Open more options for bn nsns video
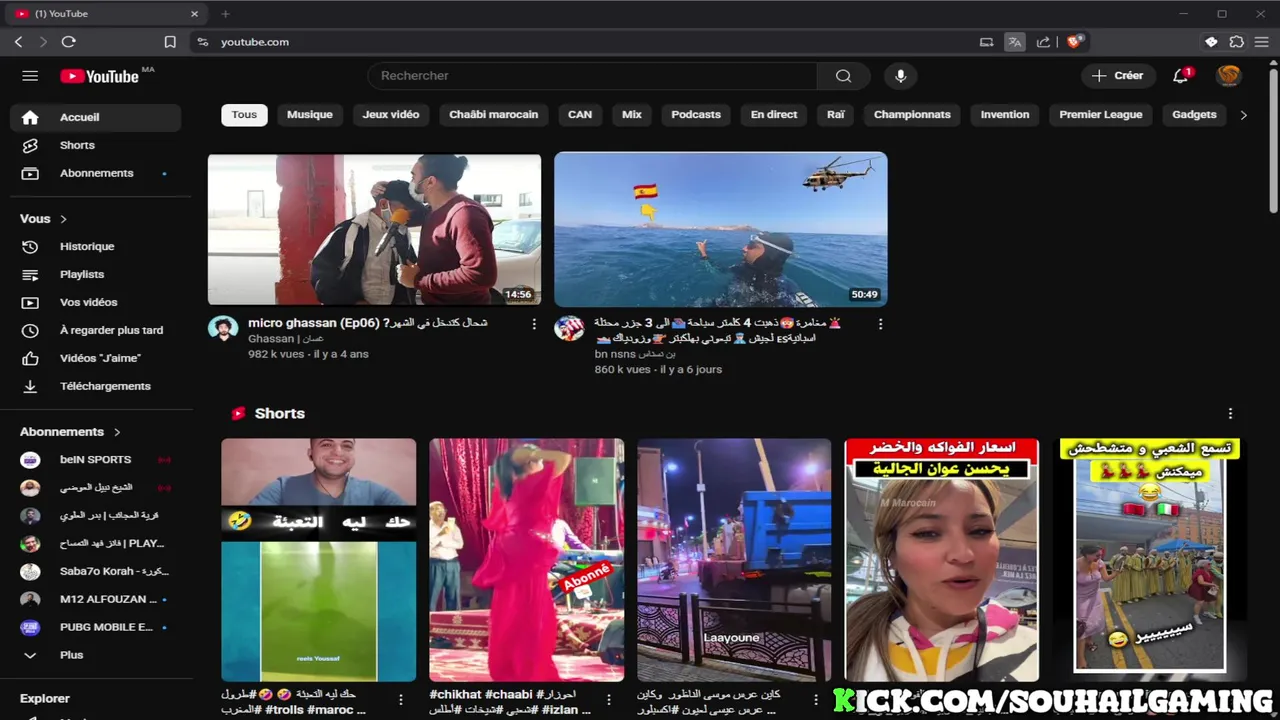The height and width of the screenshot is (720, 1280). pos(880,324)
